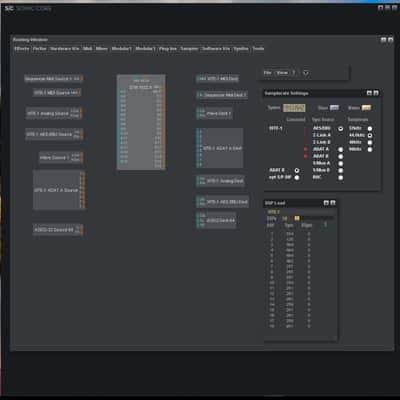
Task: Set samplerate to 44,1kHz
Action: [x=370, y=135]
